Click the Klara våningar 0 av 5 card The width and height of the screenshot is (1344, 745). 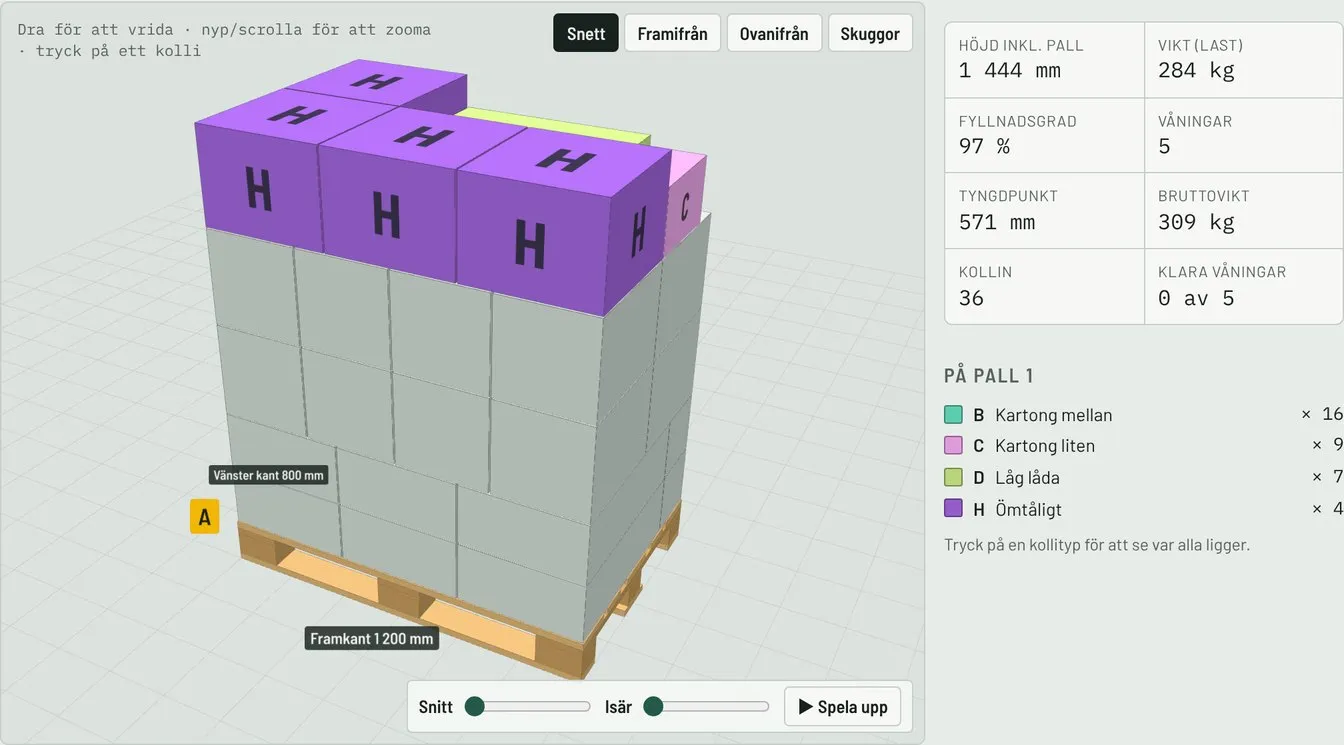click(x=1243, y=286)
